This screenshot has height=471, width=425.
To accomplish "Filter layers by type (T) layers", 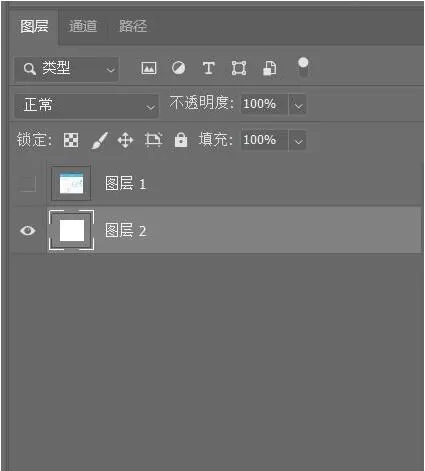I will (209, 68).
